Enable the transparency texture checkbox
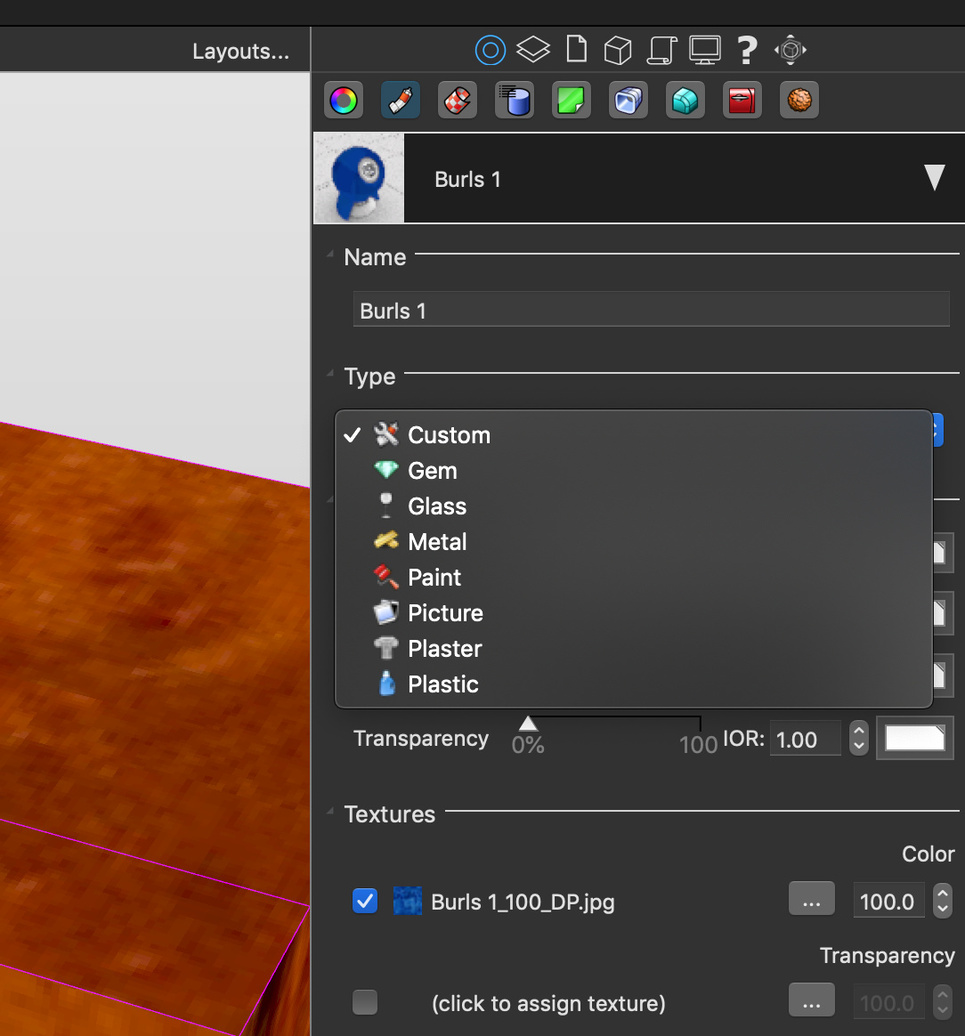The image size is (965, 1036). coord(365,1002)
